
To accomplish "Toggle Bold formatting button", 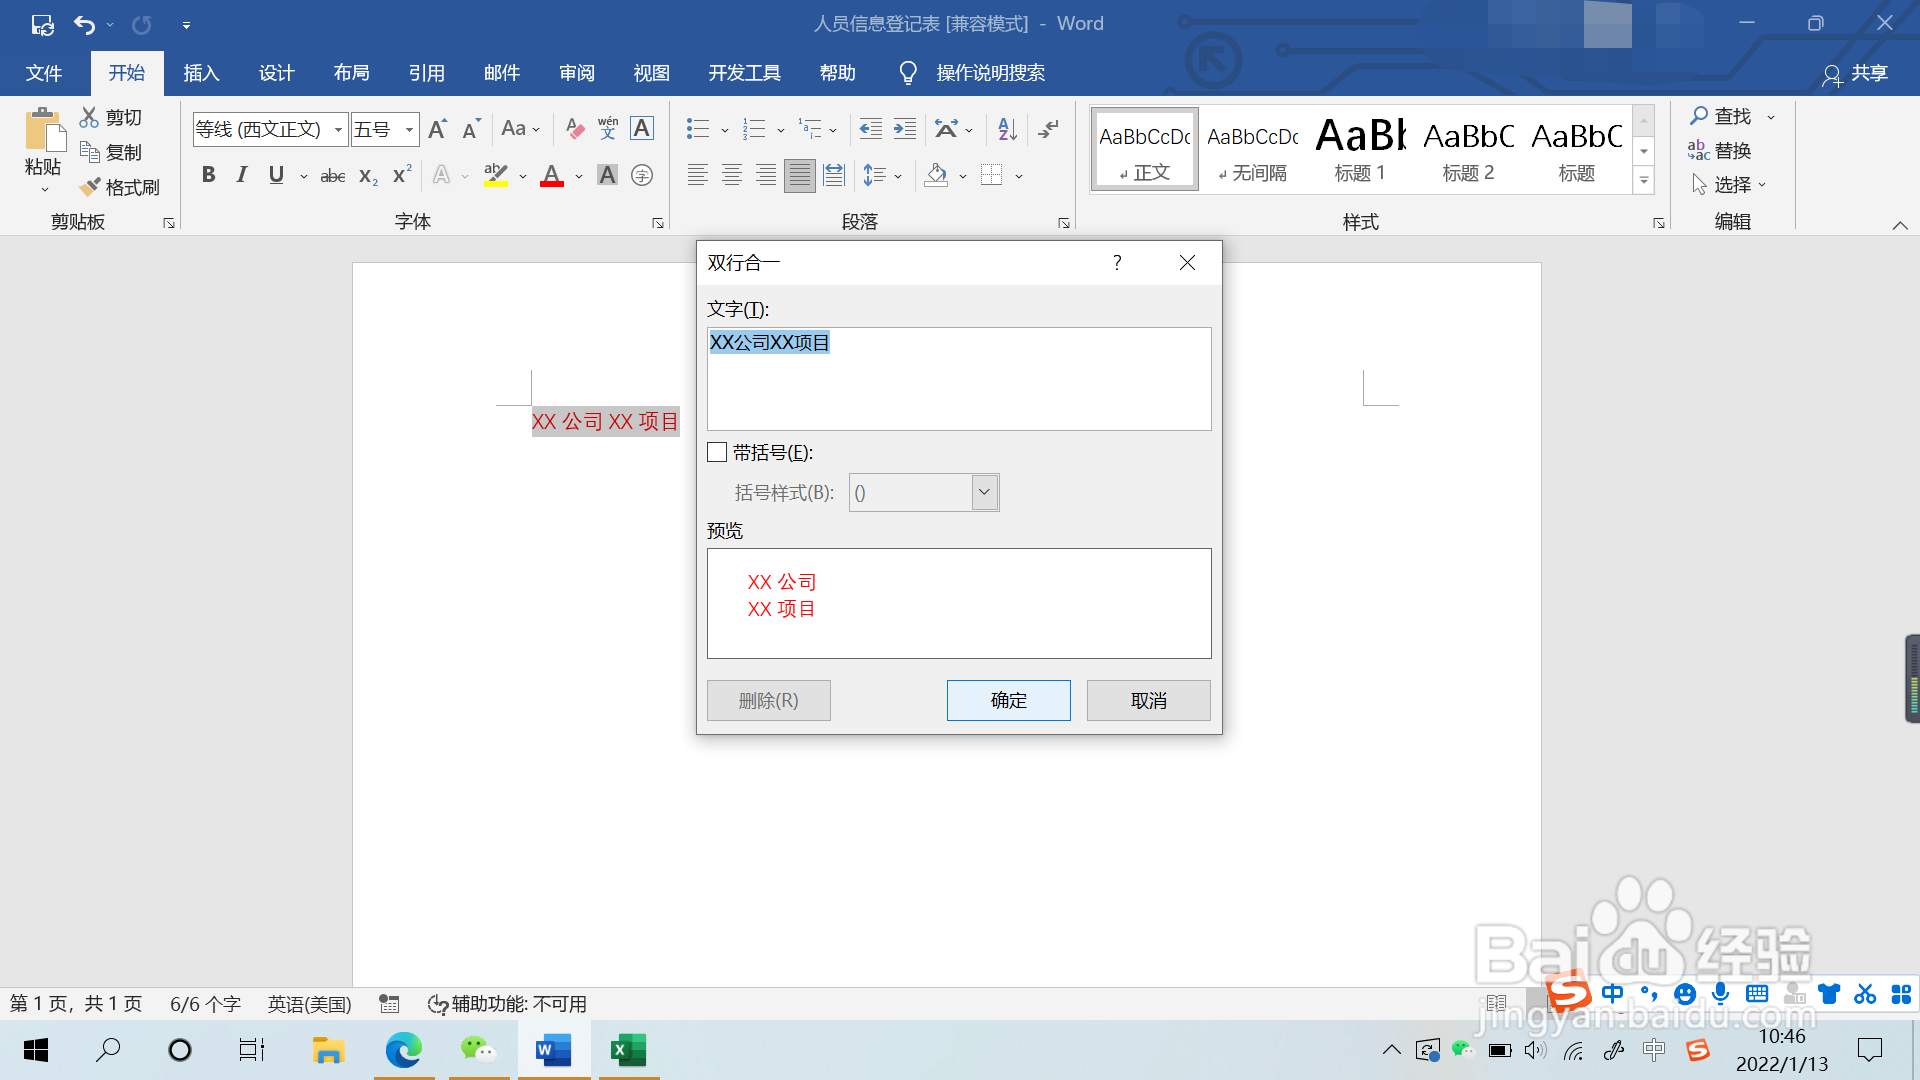I will pyautogui.click(x=208, y=175).
